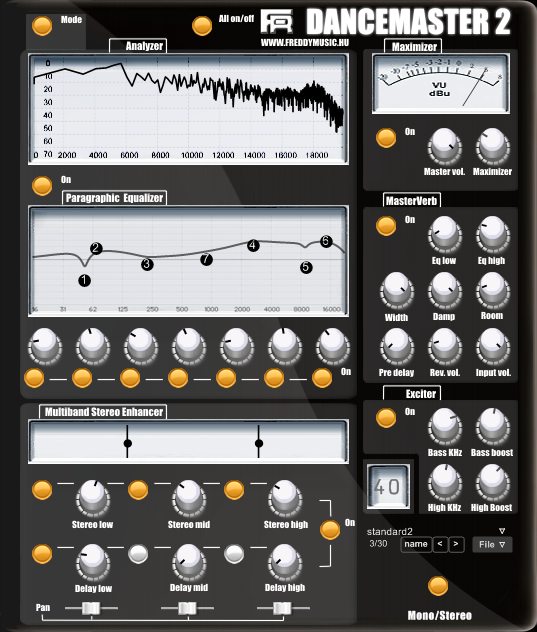Click the Room knob

[492, 291]
